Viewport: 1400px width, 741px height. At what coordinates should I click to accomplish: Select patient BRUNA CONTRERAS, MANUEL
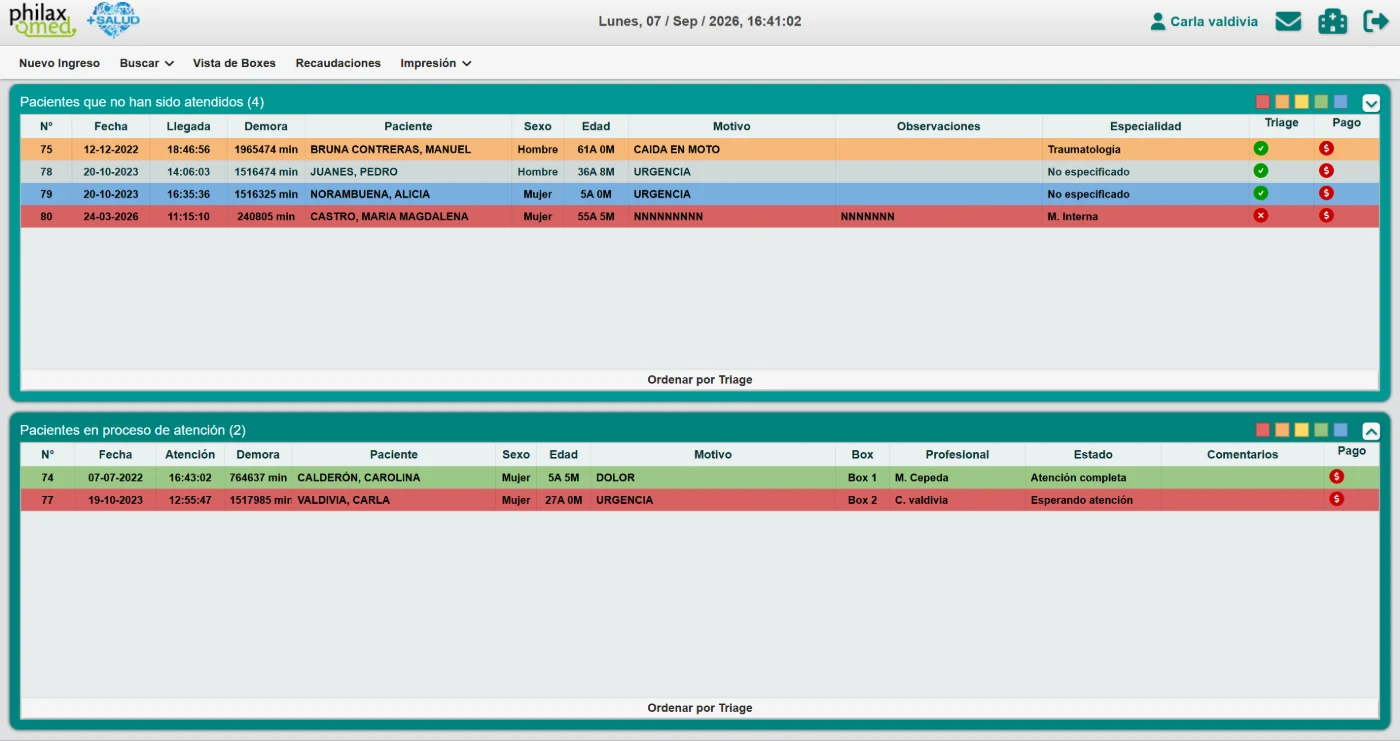[390, 150]
